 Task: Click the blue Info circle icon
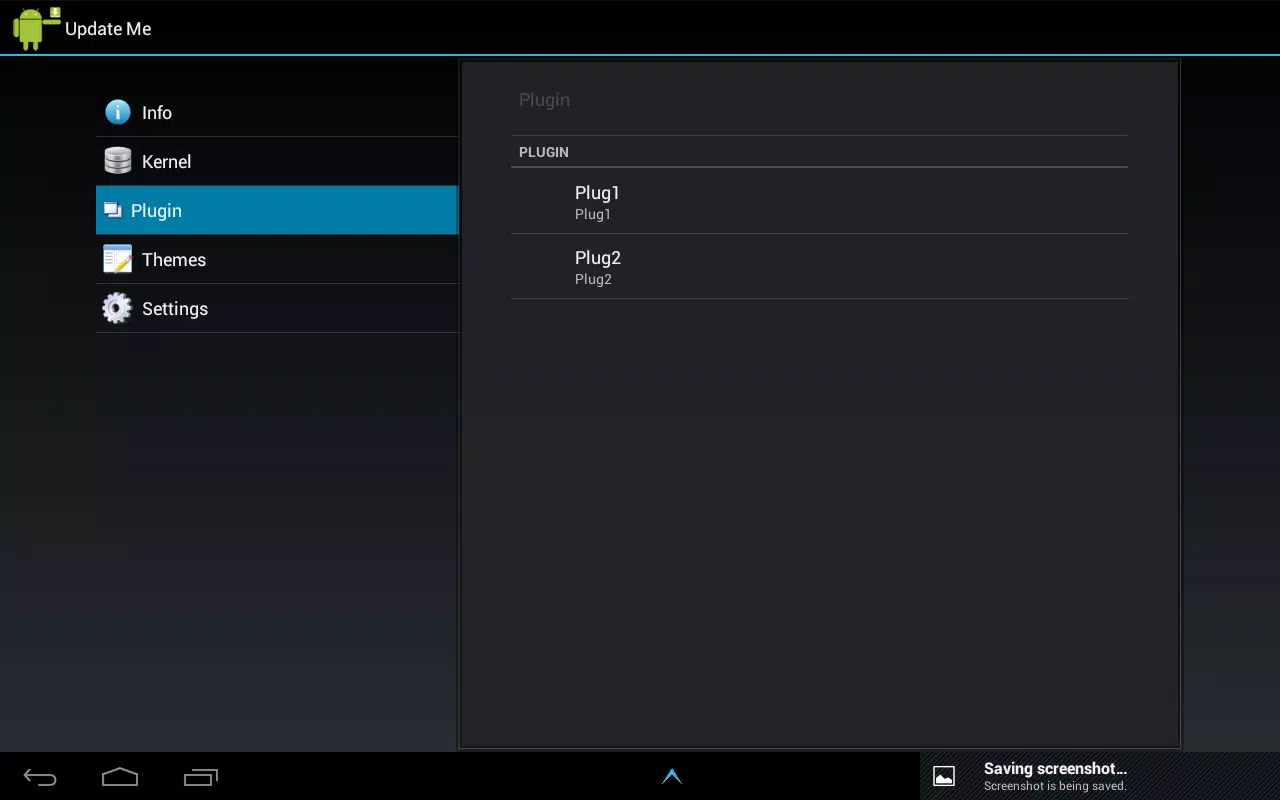118,112
